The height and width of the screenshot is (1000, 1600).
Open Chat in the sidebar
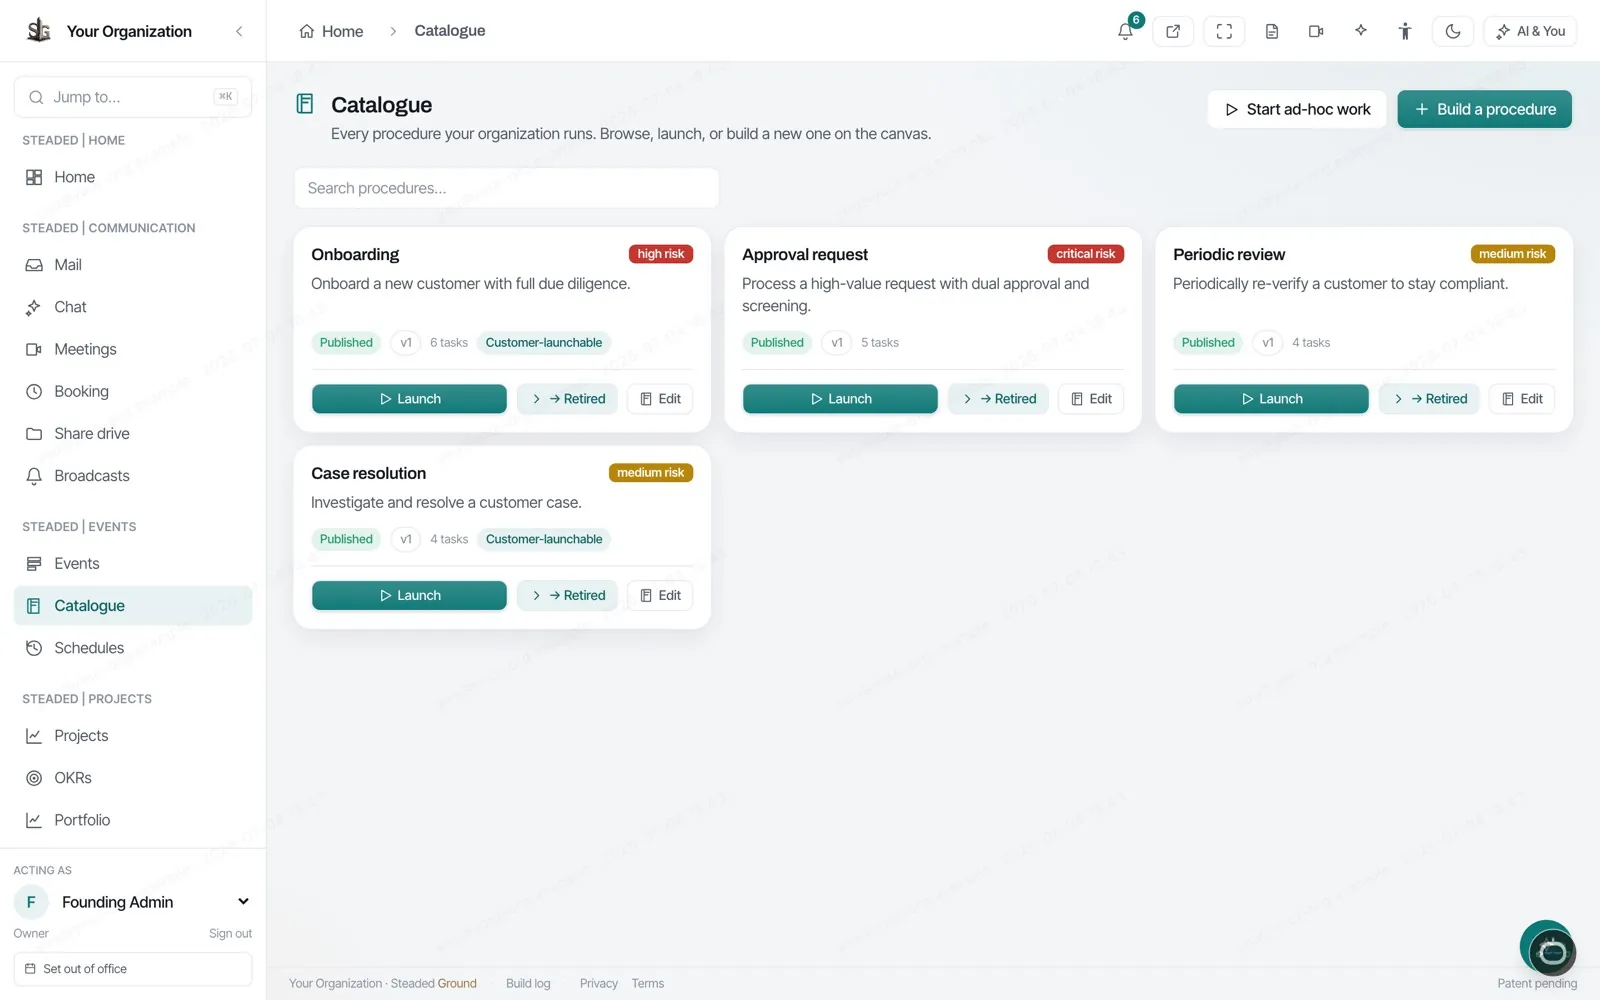133,307
